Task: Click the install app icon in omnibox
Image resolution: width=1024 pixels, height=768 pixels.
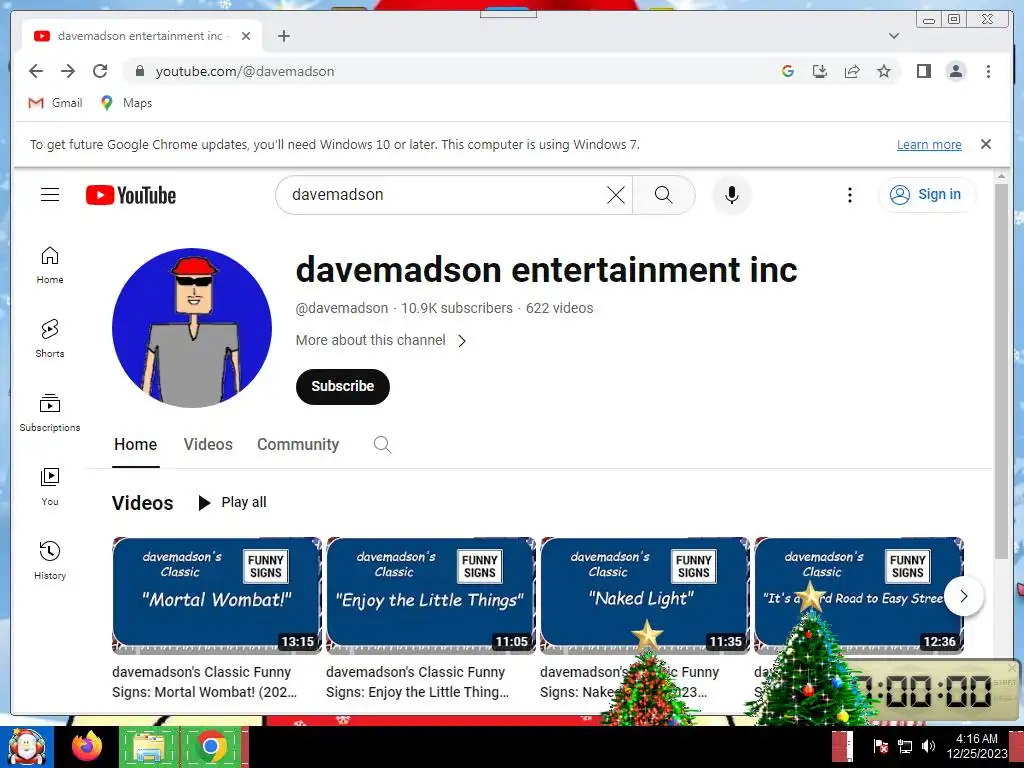Action: pos(820,71)
